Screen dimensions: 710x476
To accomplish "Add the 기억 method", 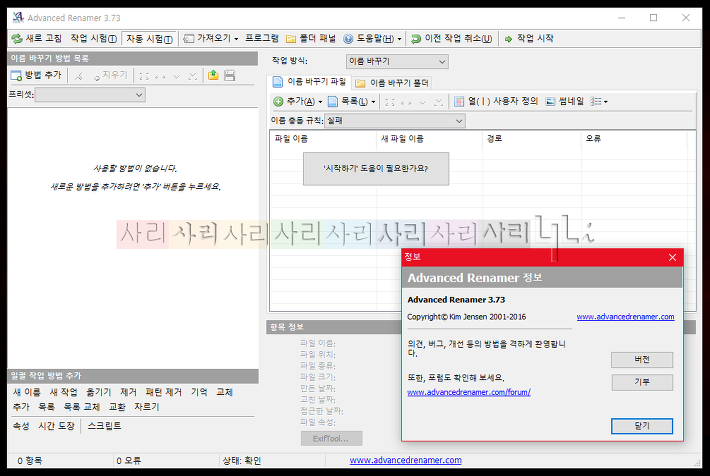I will pos(199,392).
